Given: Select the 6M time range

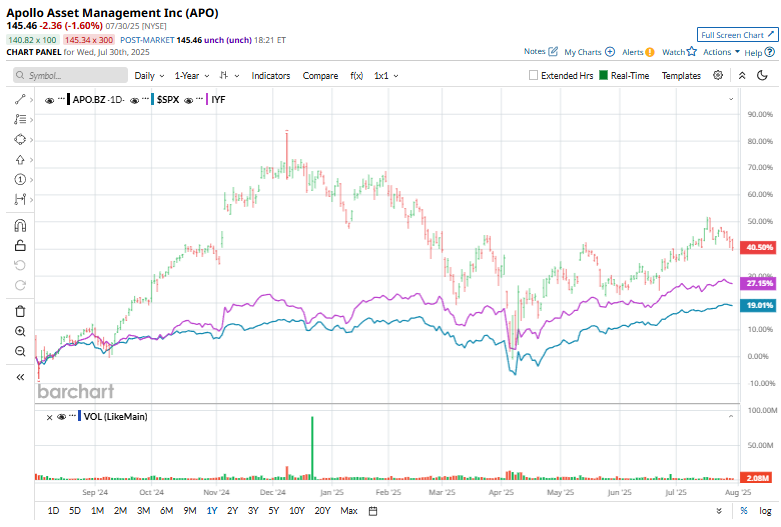Looking at the screenshot, I should pyautogui.click(x=166, y=511).
